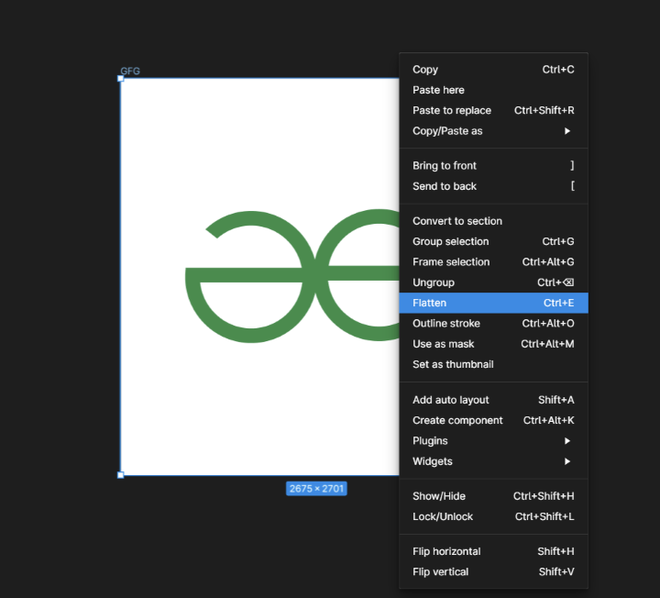
Task: Click Paste to replace
Action: (x=493, y=110)
